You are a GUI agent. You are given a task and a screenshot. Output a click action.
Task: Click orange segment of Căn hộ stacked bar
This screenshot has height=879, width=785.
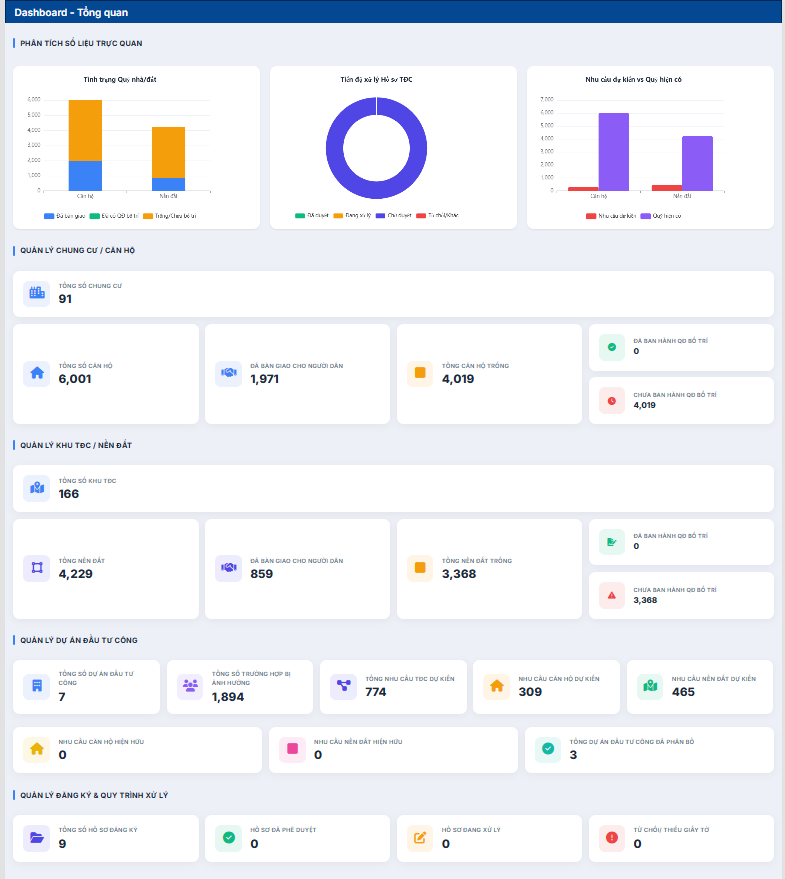[x=85, y=131]
